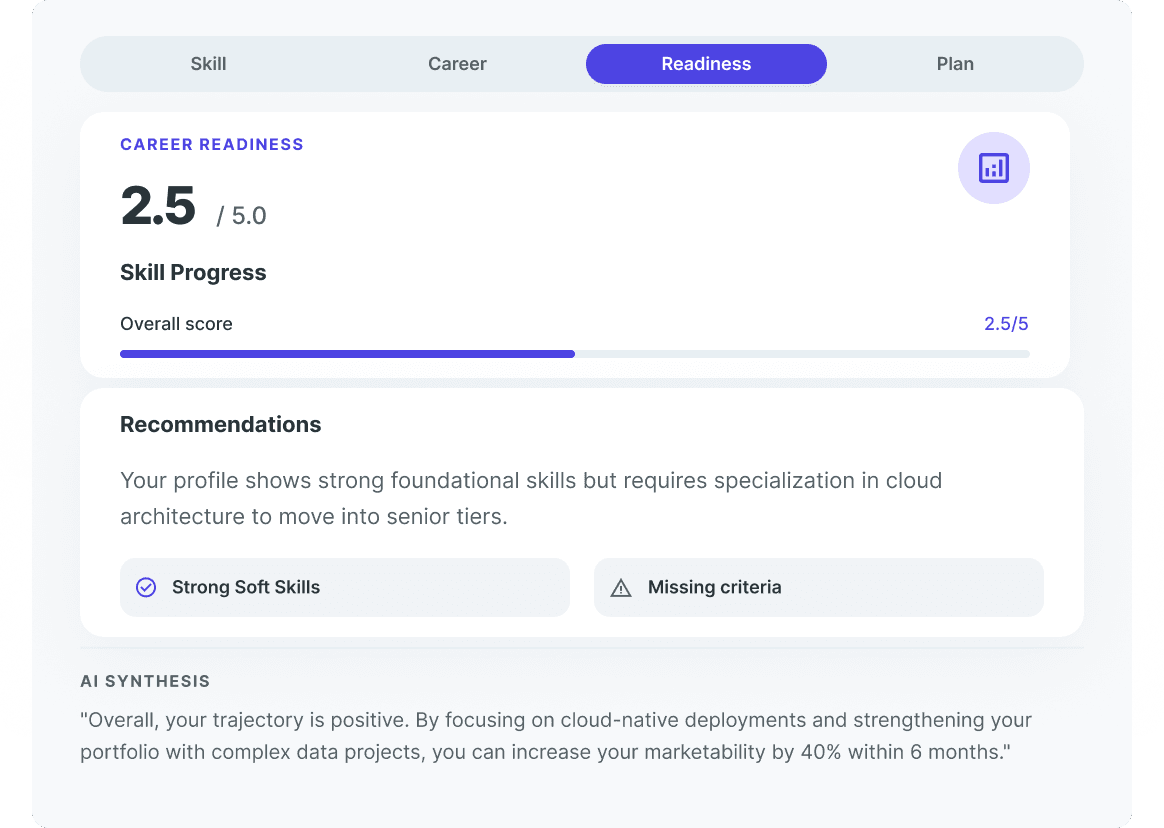
Task: Open the Strong Soft Skills chip
Action: (x=344, y=587)
